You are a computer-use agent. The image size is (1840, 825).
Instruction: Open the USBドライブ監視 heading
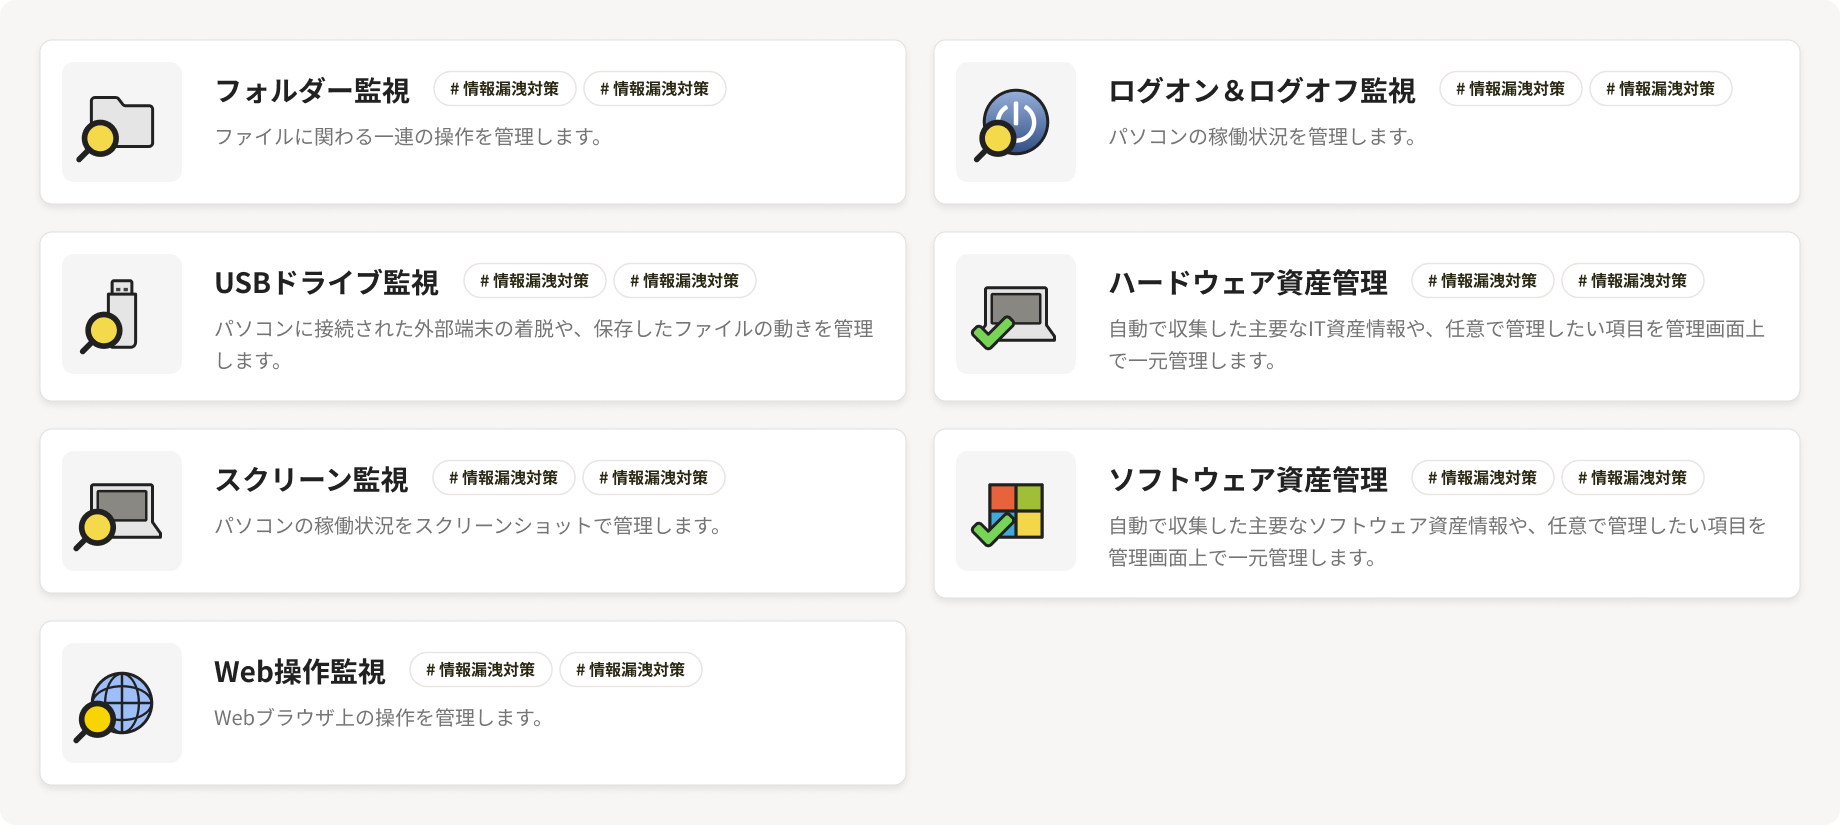[327, 282]
